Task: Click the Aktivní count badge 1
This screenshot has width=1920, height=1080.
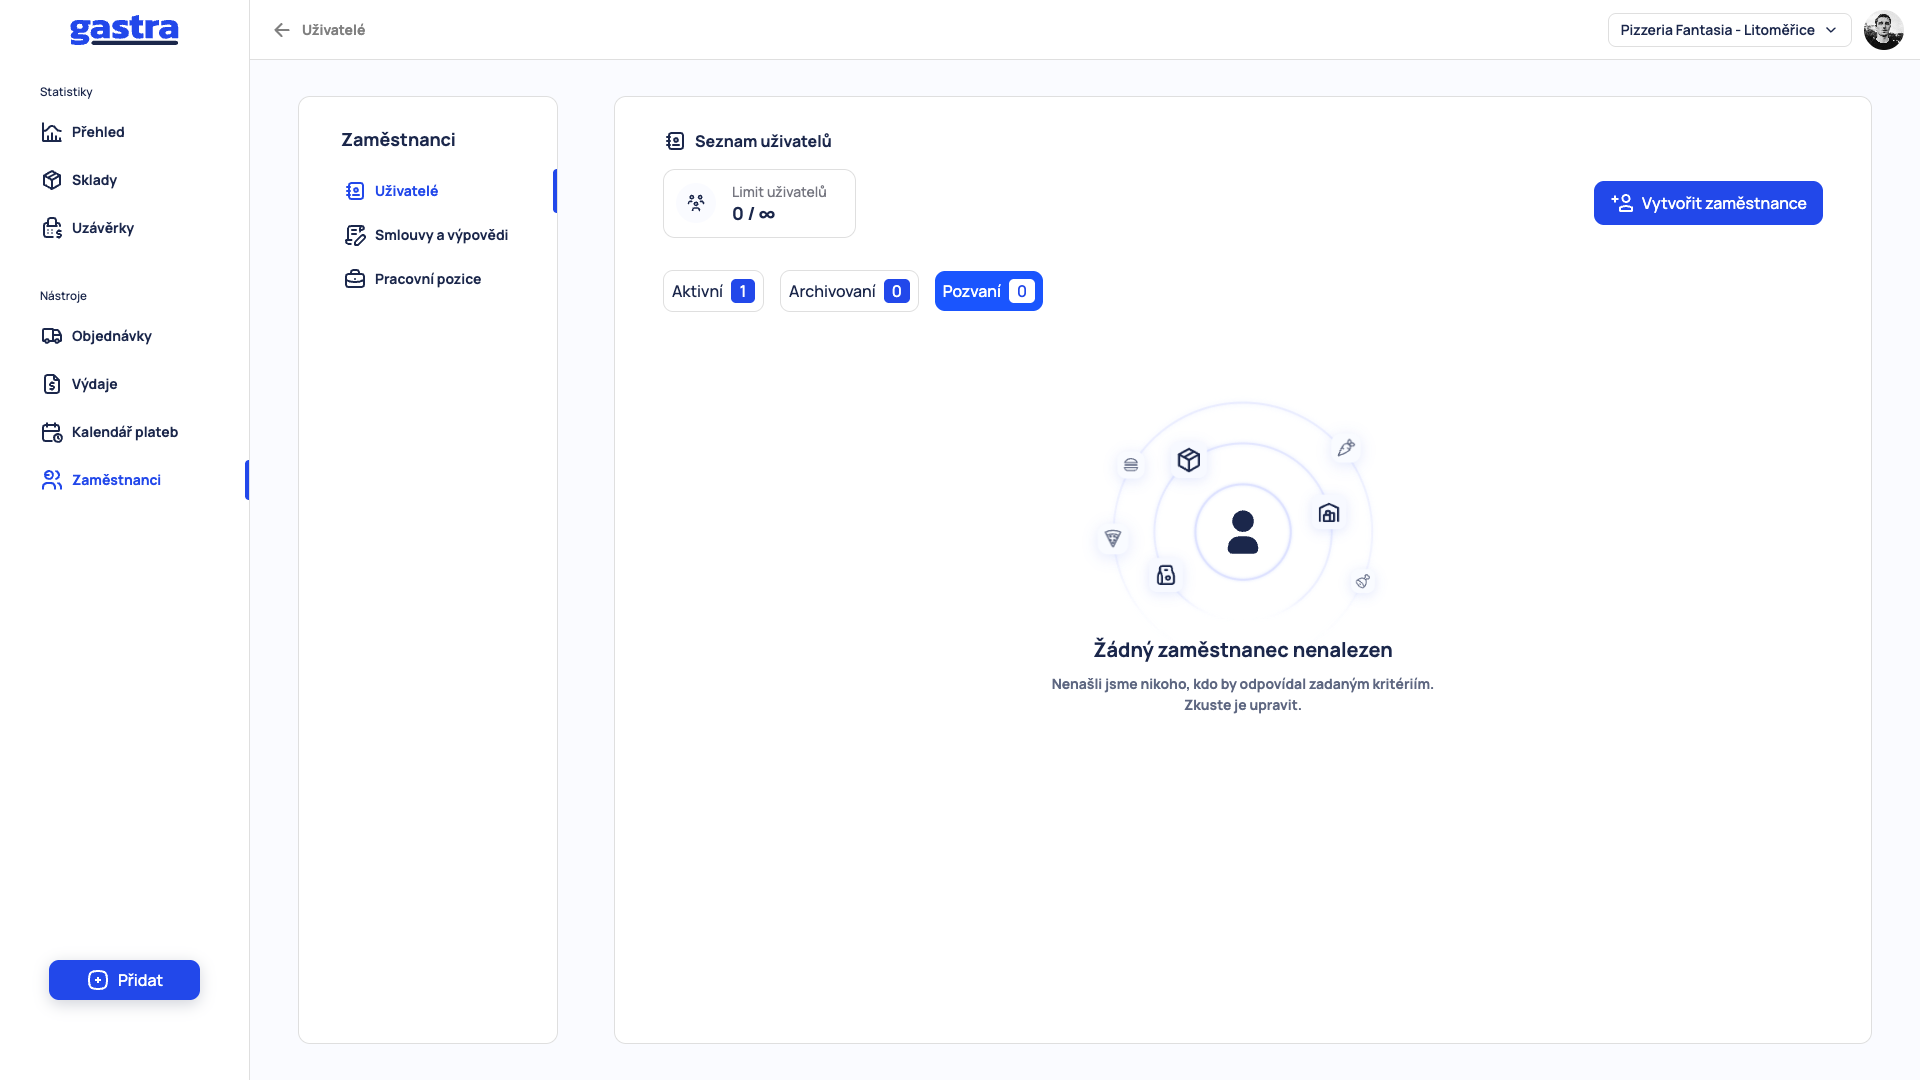Action: click(743, 291)
